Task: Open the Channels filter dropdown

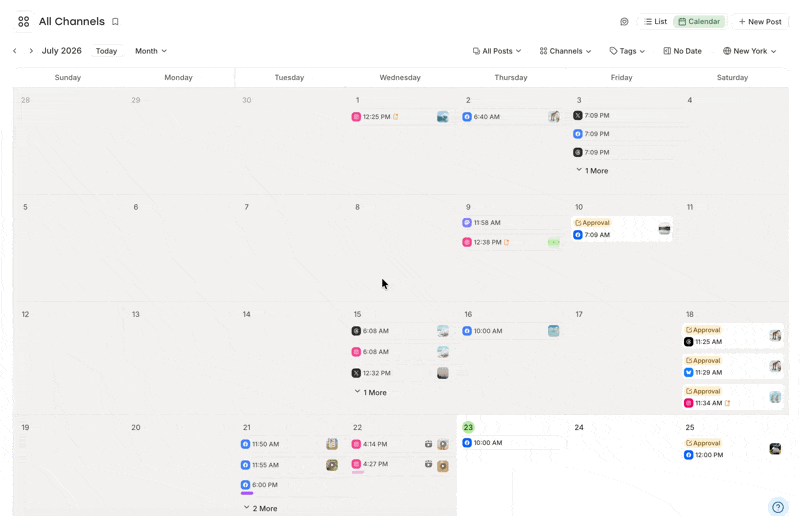Action: 565,51
